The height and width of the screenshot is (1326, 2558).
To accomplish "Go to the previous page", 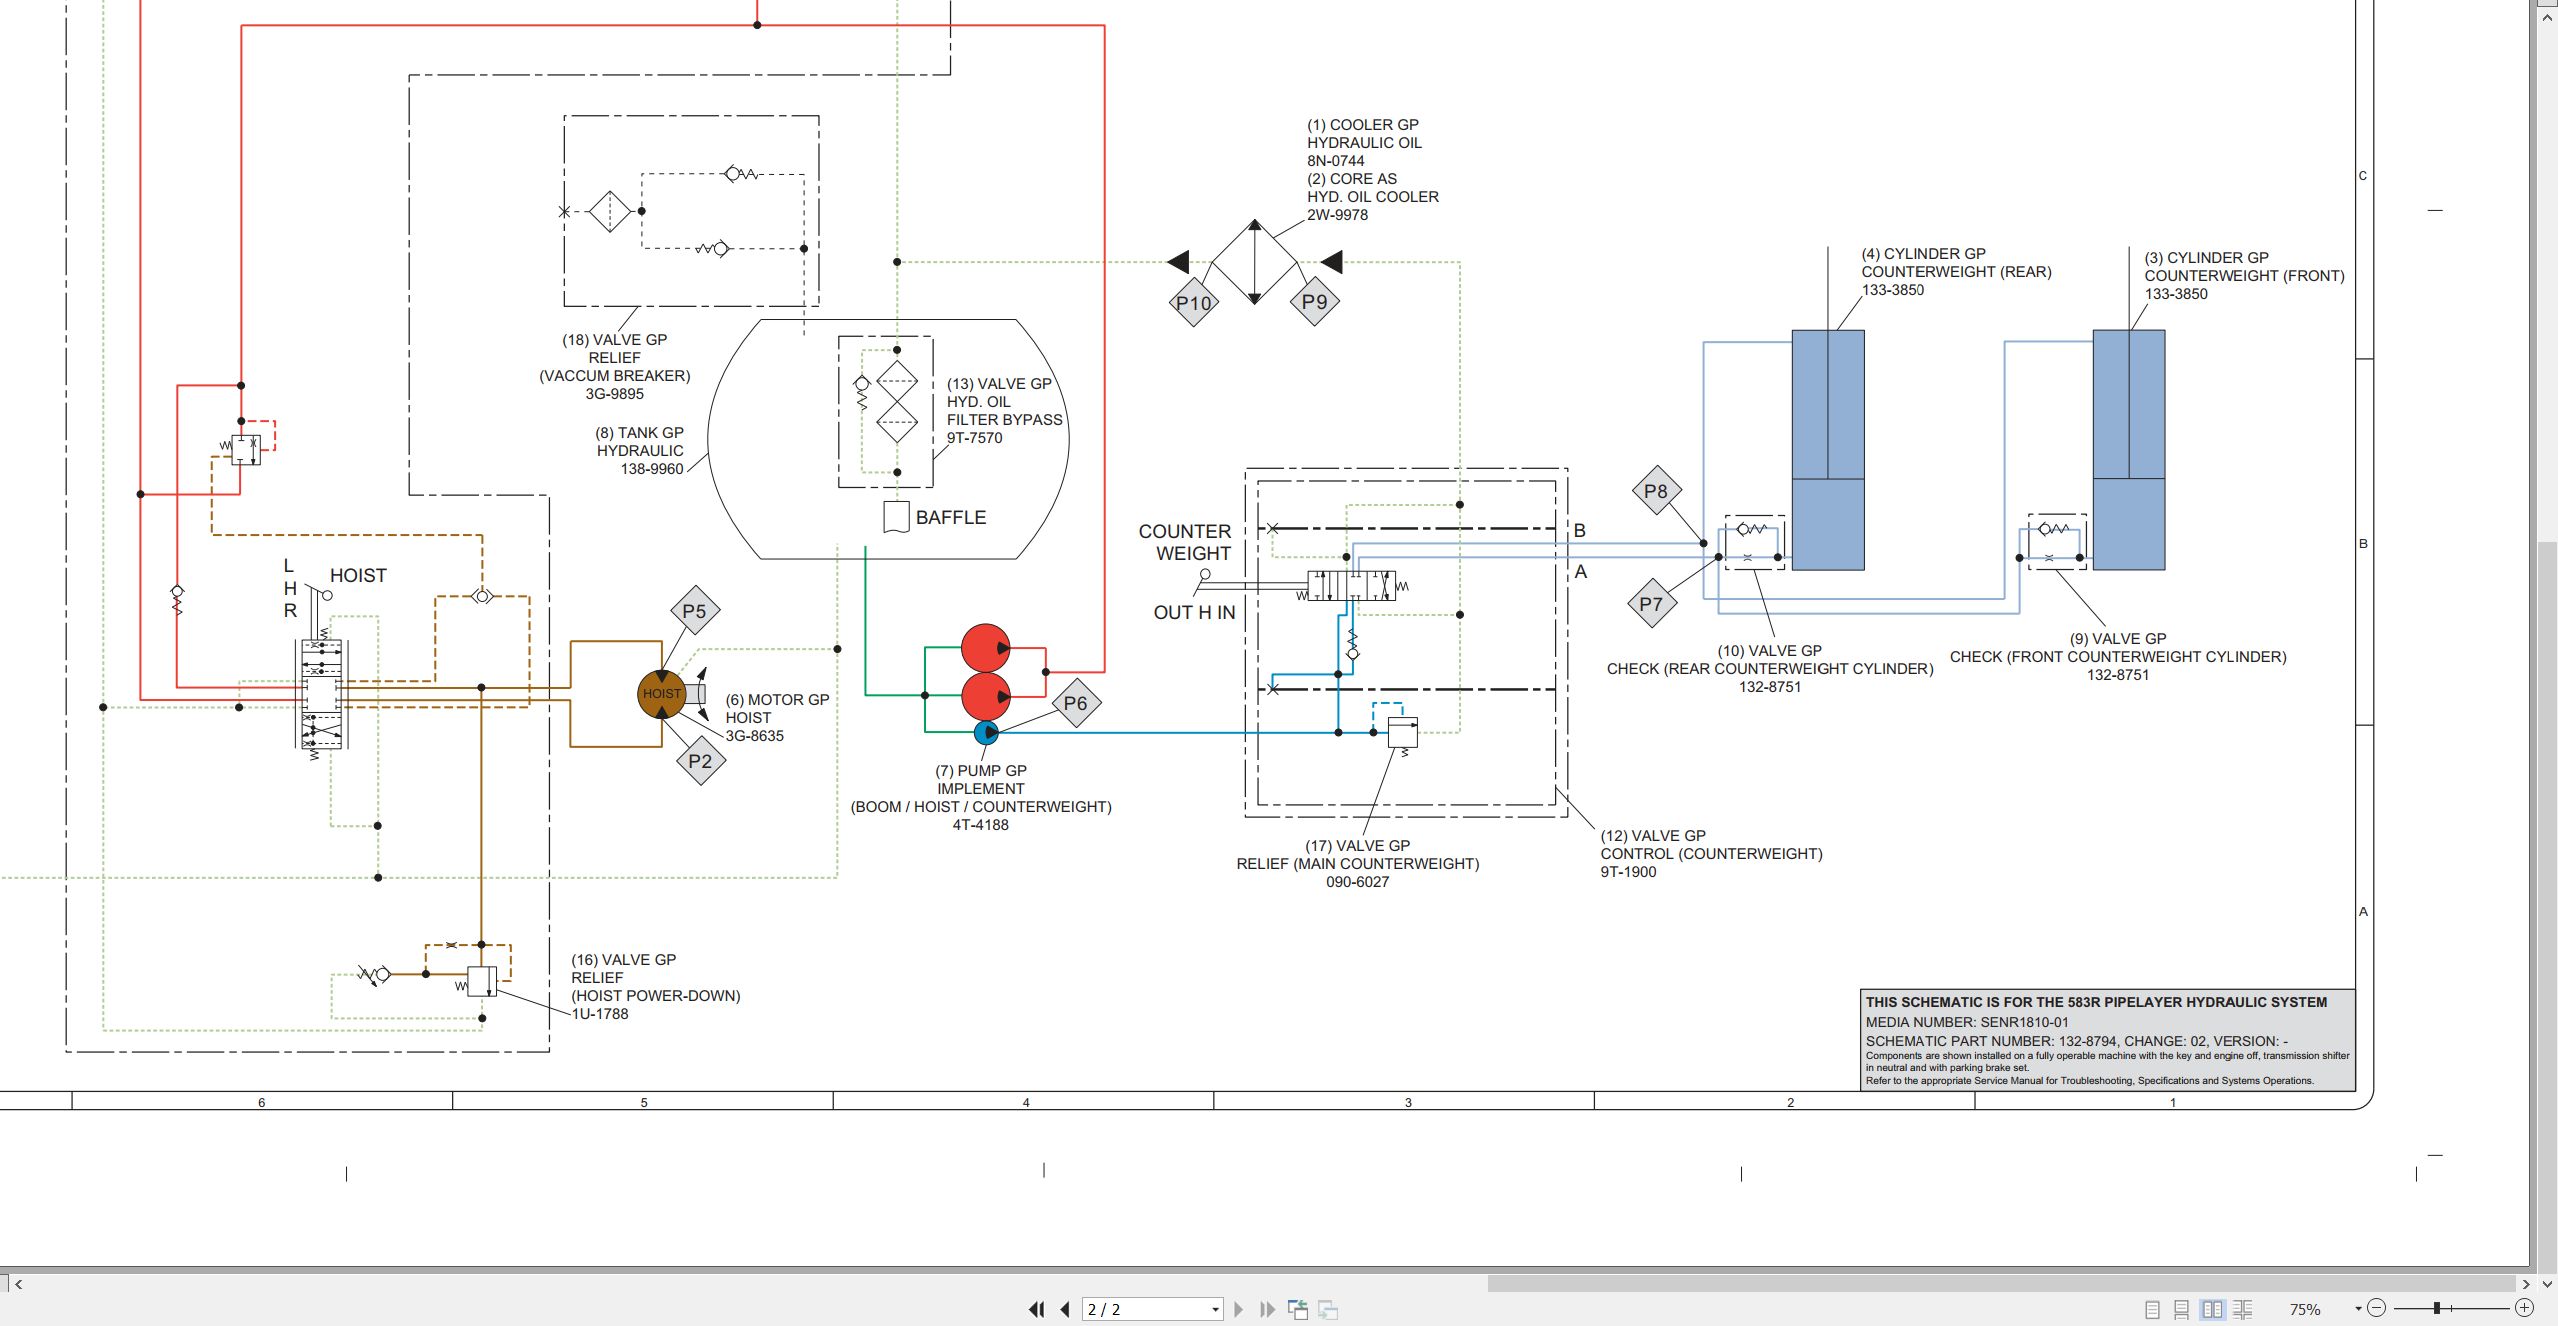I will [1065, 1309].
